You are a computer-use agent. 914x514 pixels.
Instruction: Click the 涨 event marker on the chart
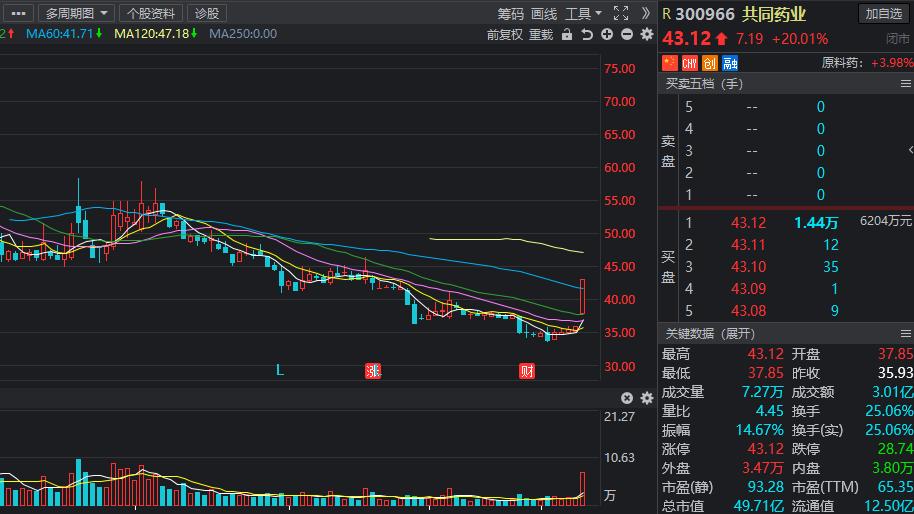(373, 371)
